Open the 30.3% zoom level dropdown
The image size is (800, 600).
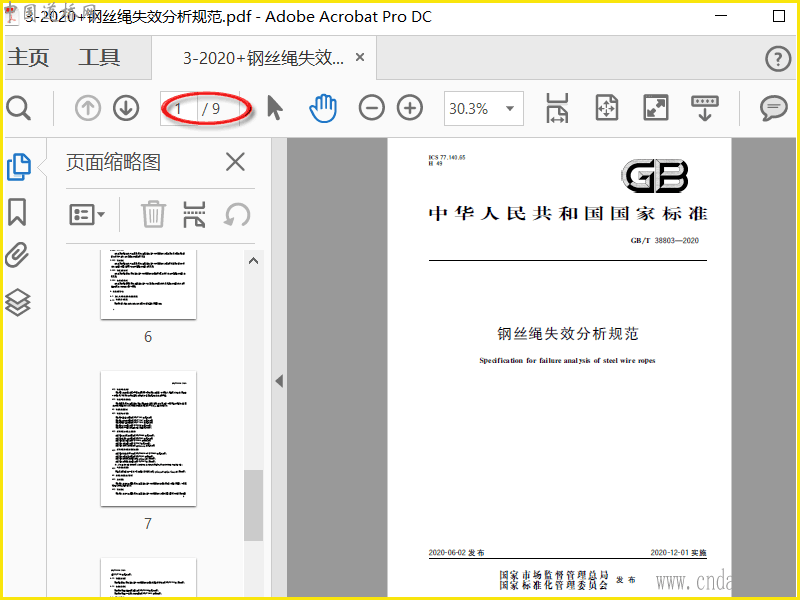(484, 108)
